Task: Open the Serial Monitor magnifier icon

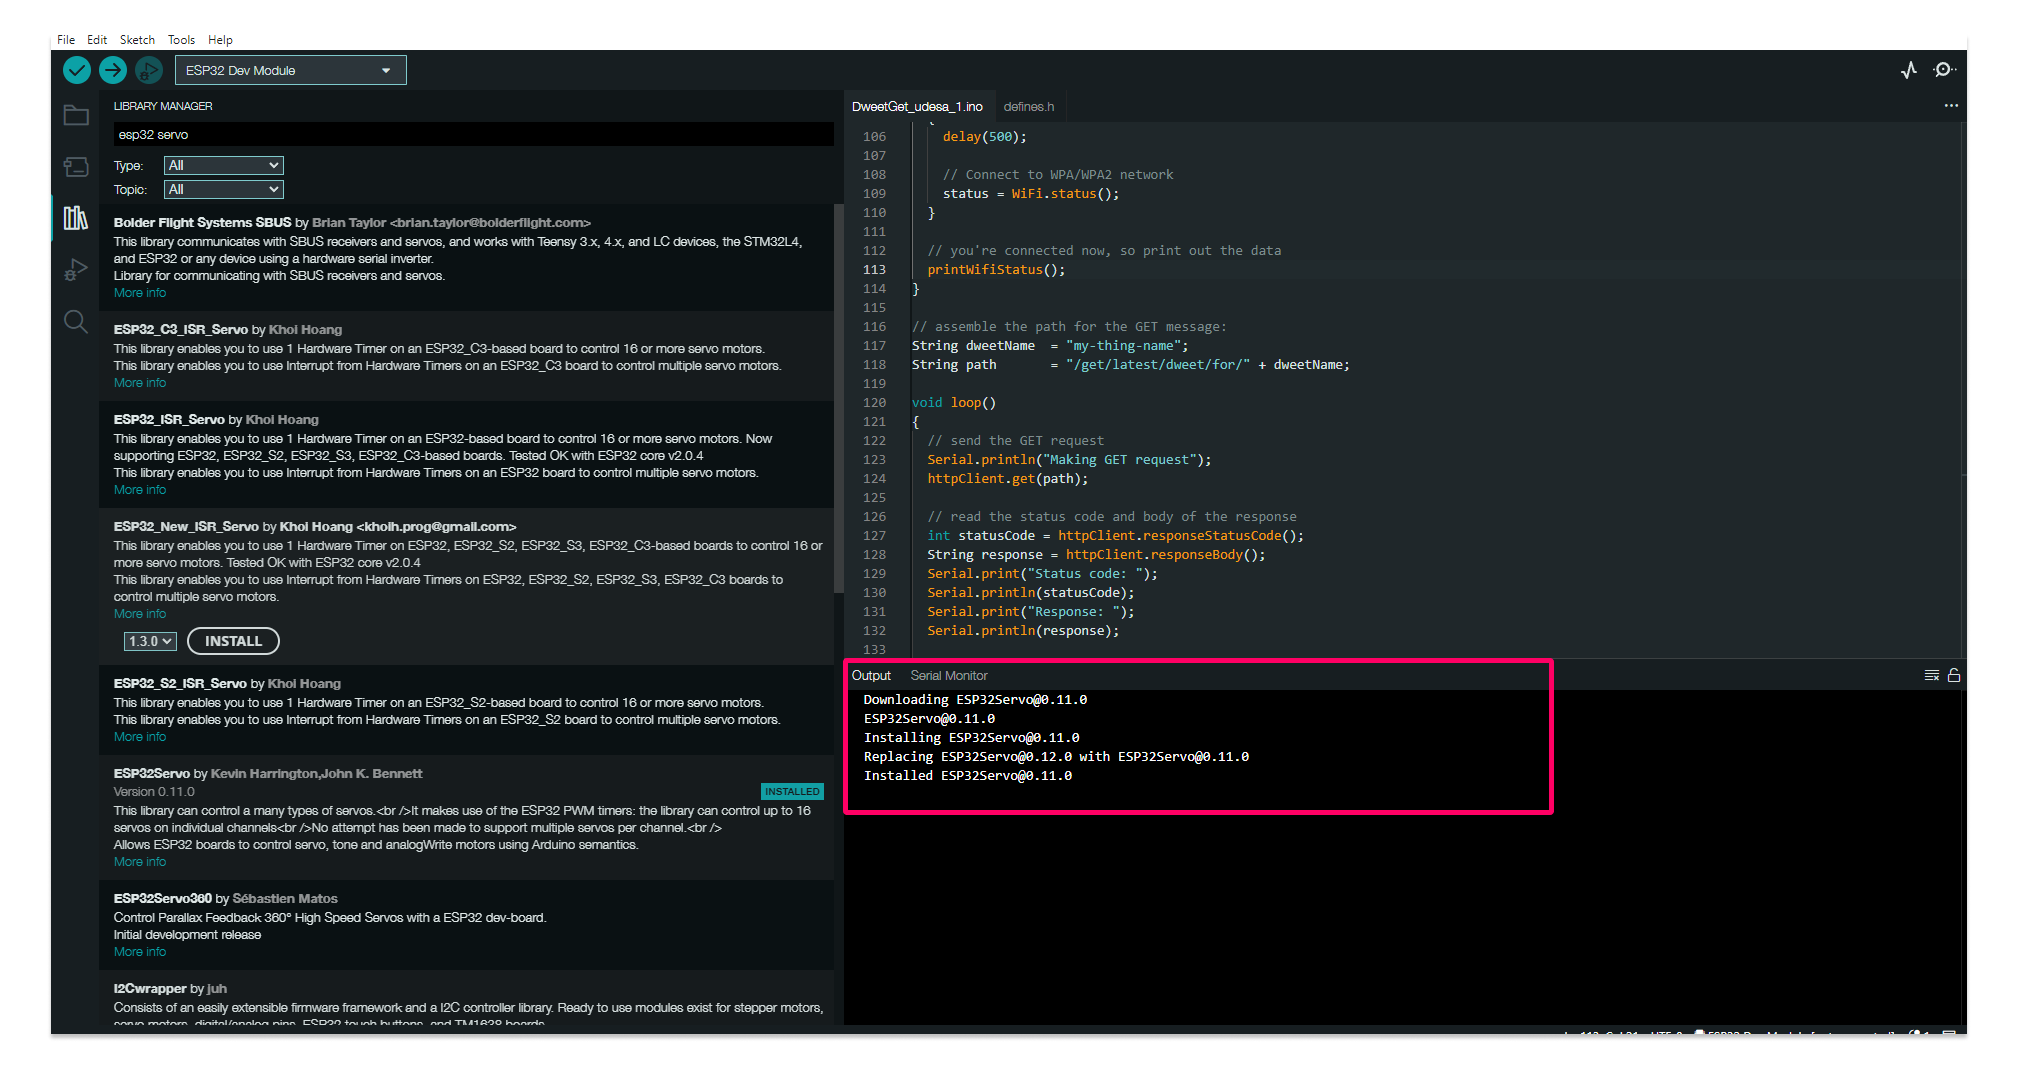Action: tap(1945, 70)
